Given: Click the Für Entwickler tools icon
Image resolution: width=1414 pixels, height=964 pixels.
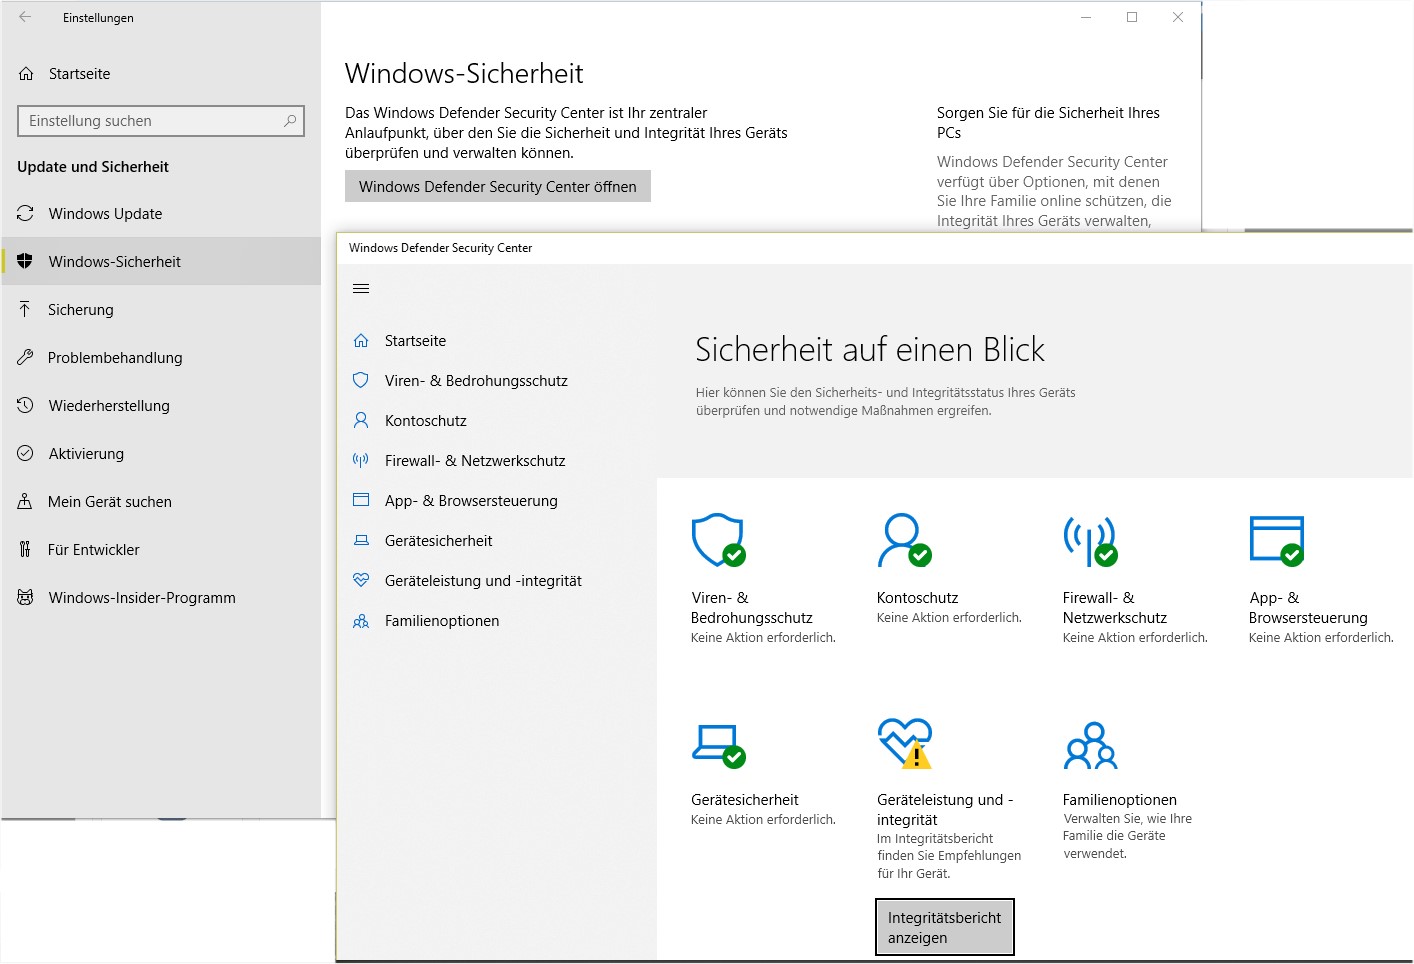Looking at the screenshot, I should pos(25,549).
